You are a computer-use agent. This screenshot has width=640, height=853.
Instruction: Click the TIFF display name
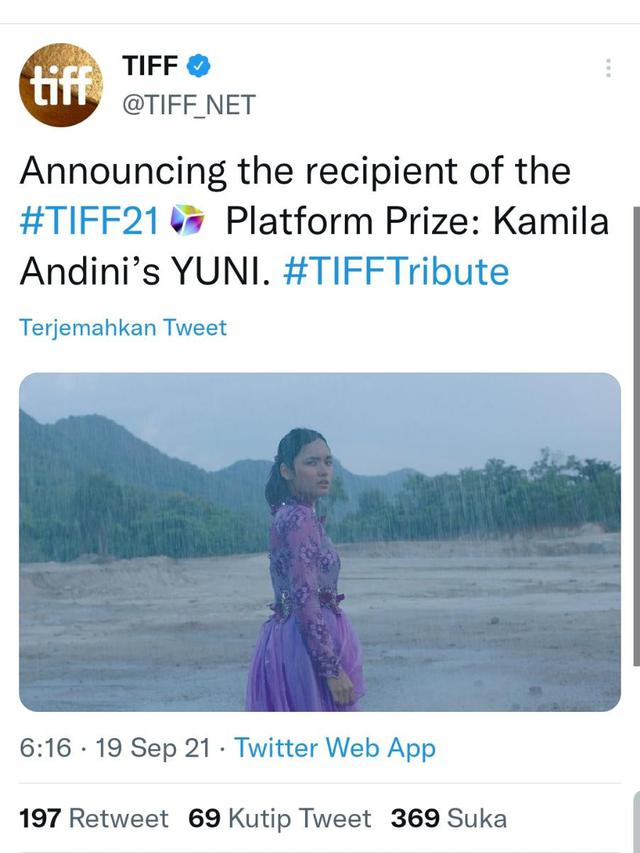pos(150,66)
